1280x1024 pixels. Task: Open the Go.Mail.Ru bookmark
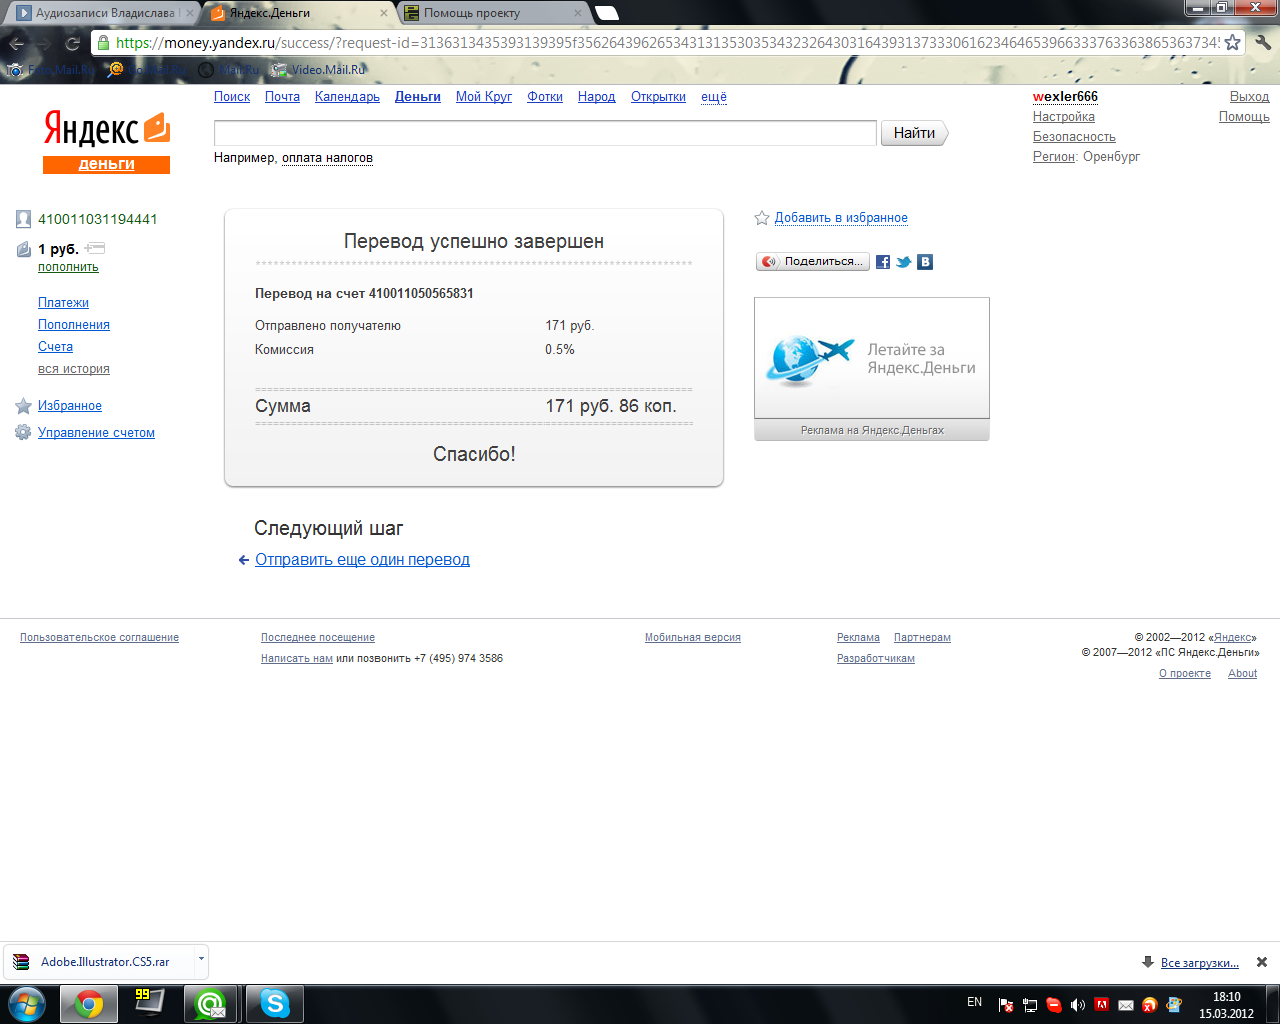(x=148, y=70)
